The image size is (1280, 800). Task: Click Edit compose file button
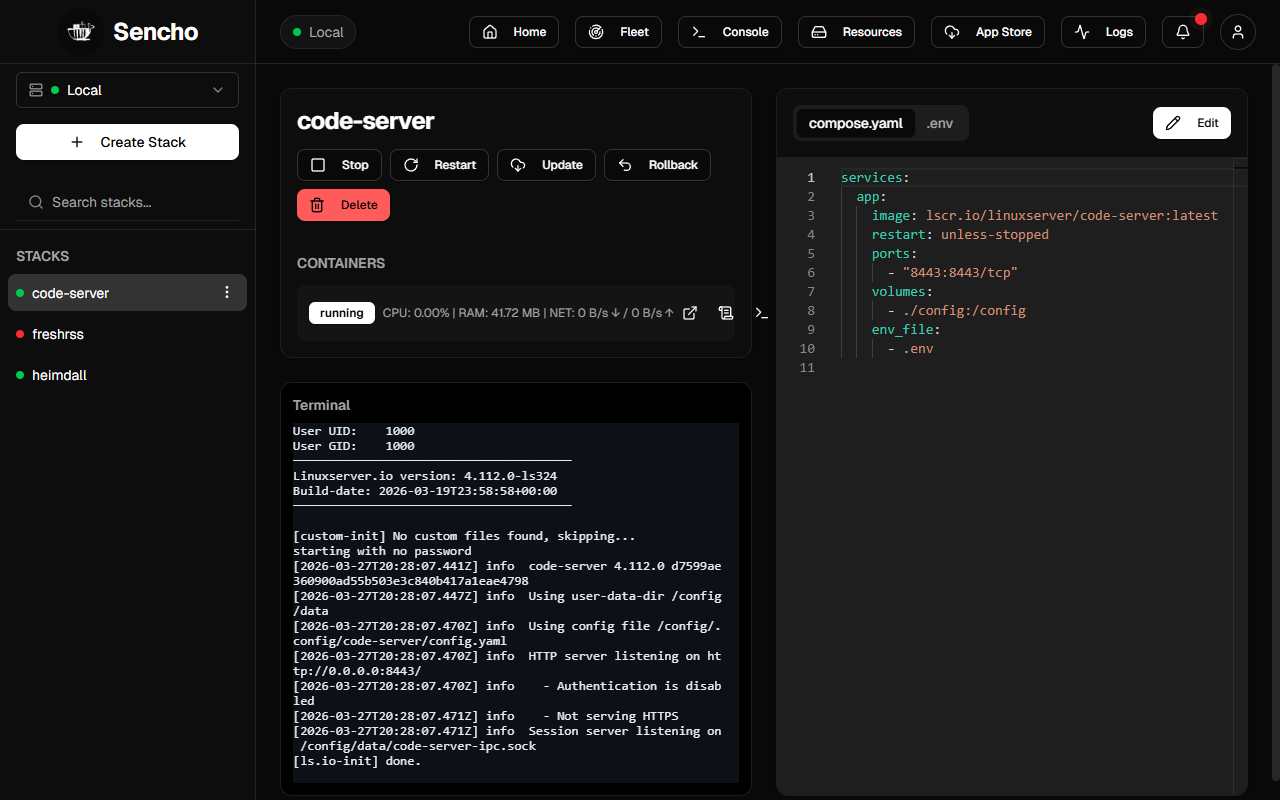tap(1192, 123)
